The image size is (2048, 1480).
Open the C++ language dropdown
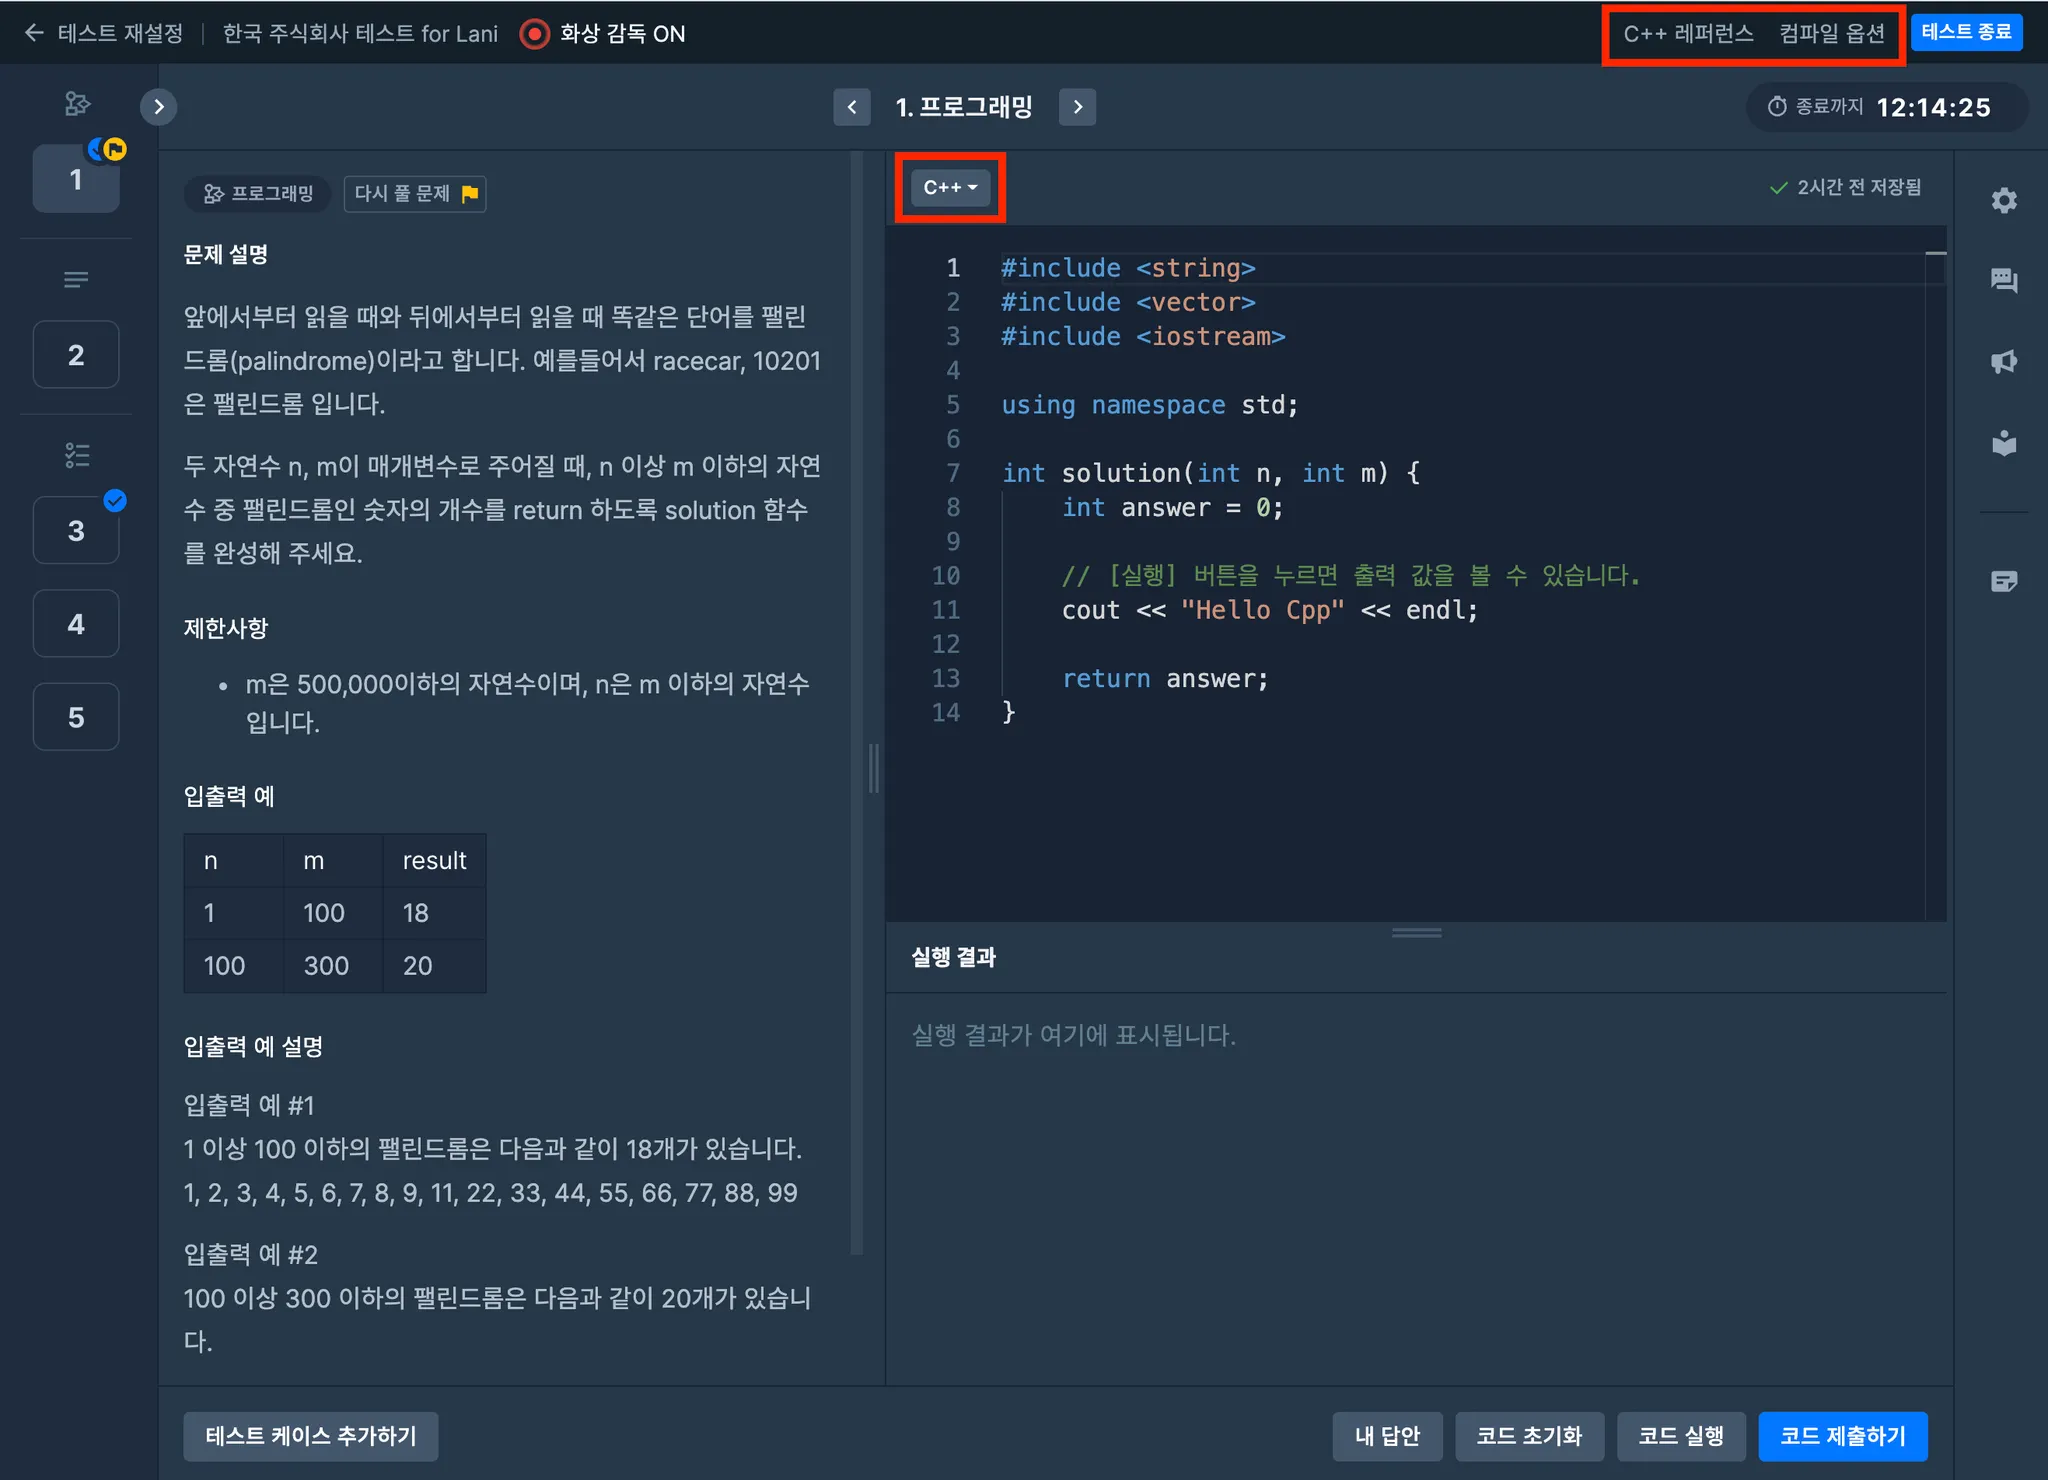pos(950,187)
